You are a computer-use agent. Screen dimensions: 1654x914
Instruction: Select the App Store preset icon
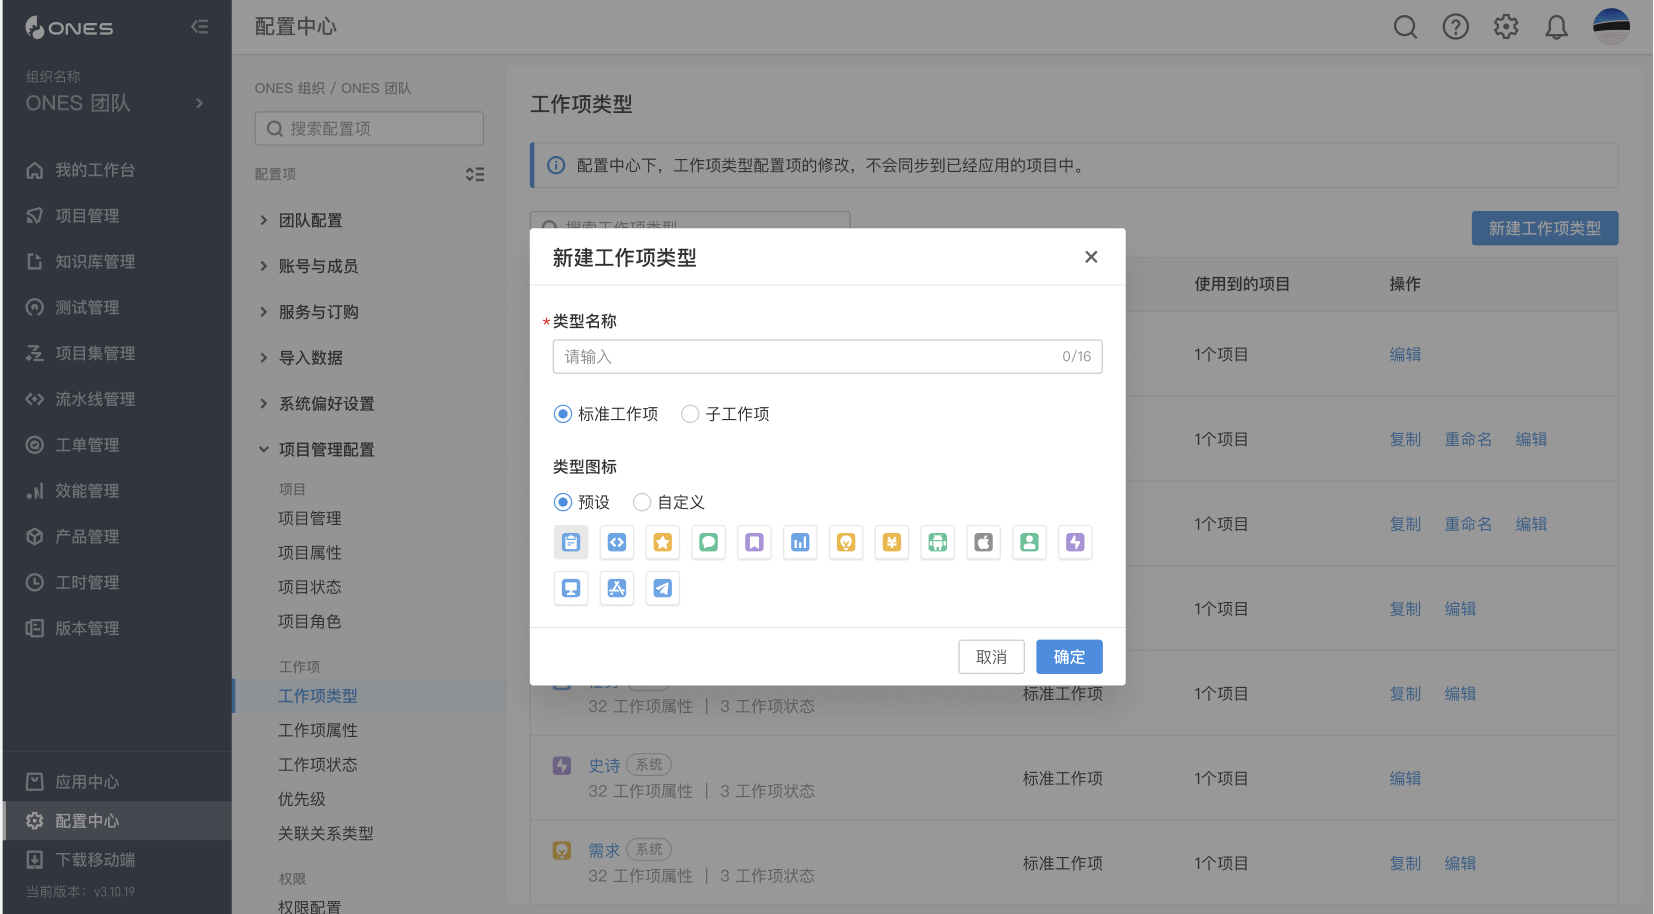617,588
